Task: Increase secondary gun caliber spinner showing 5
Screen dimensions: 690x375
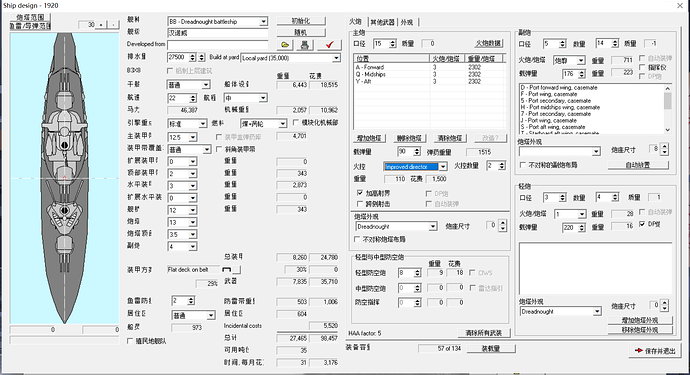Action: (x=562, y=41)
